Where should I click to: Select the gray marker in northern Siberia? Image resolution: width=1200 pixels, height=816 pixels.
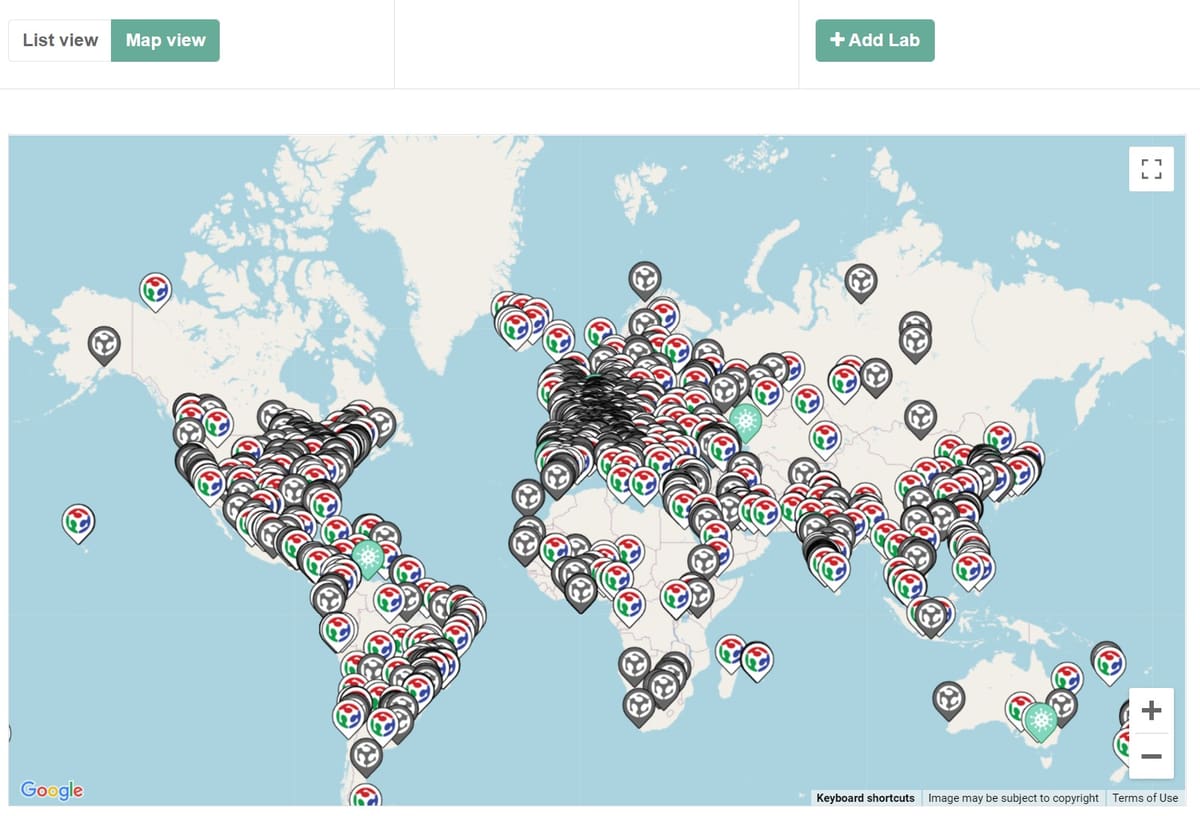861,283
